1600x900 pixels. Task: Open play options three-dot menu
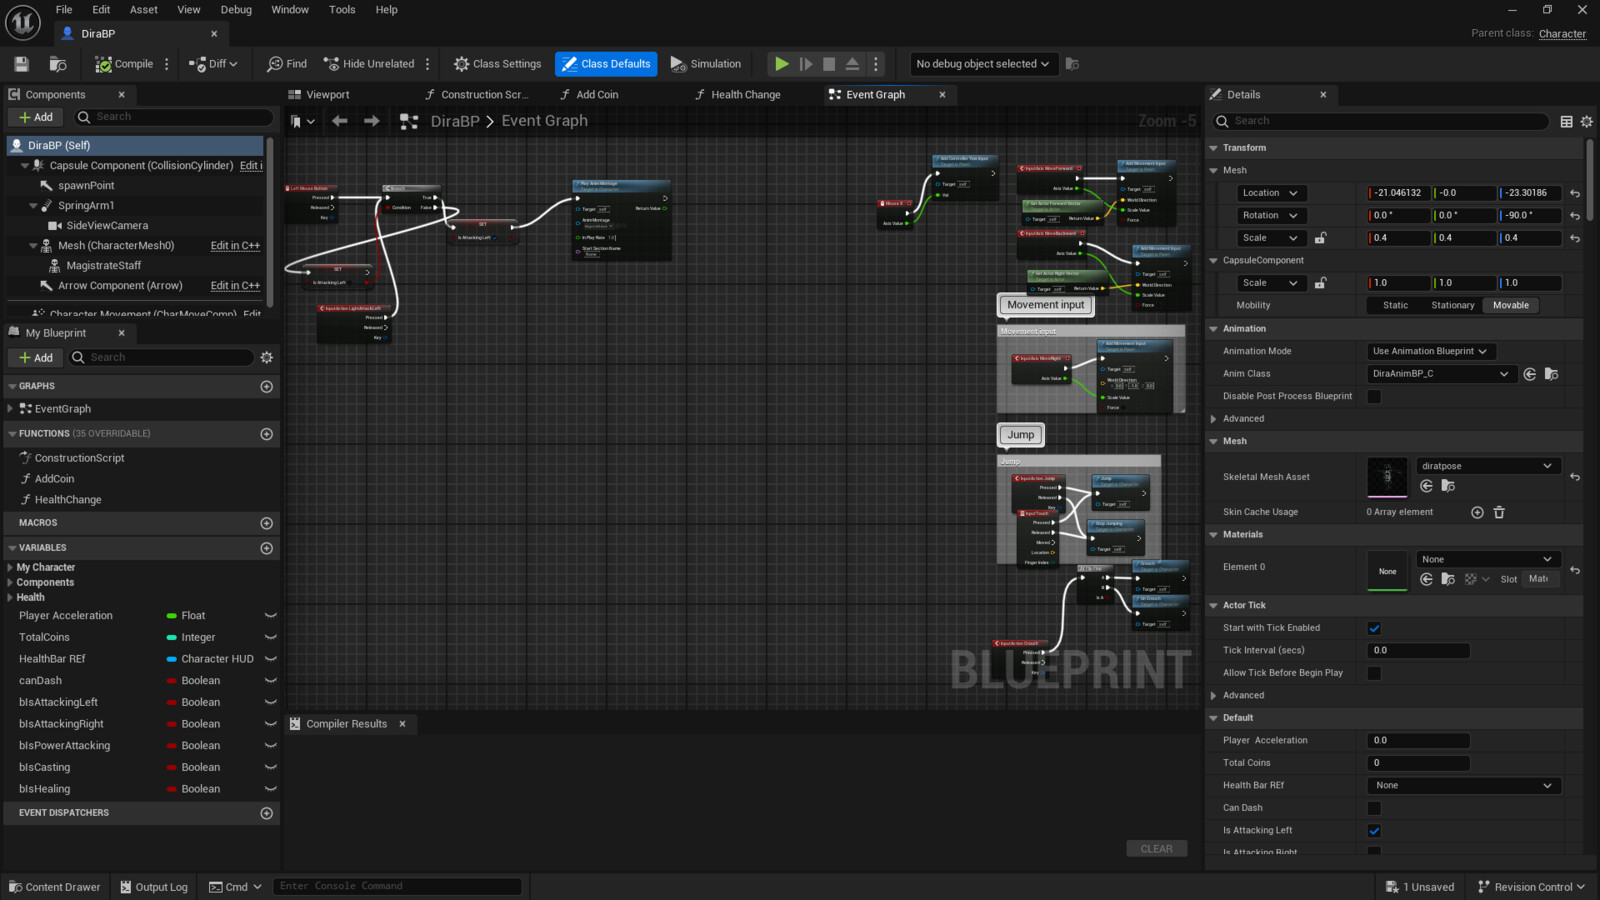click(x=876, y=64)
